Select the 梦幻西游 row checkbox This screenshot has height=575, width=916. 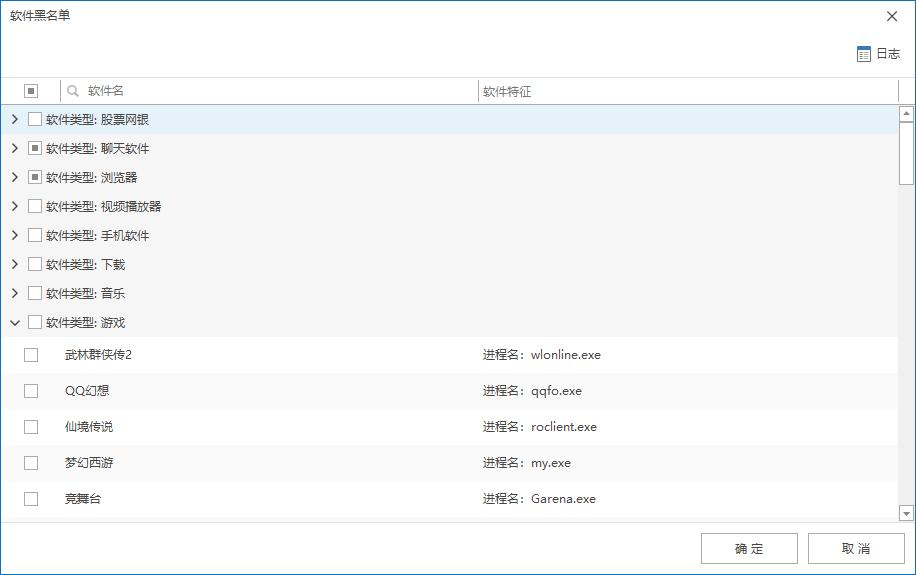31,463
